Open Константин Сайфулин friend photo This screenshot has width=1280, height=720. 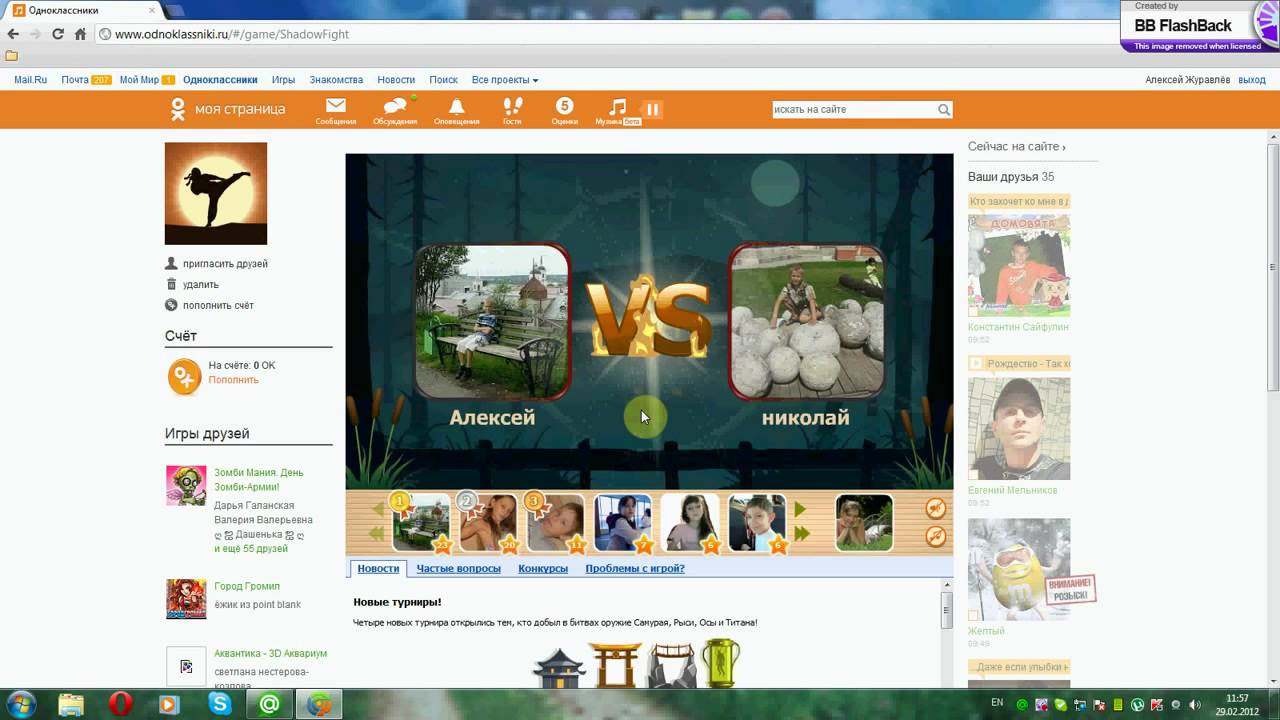(x=1019, y=265)
